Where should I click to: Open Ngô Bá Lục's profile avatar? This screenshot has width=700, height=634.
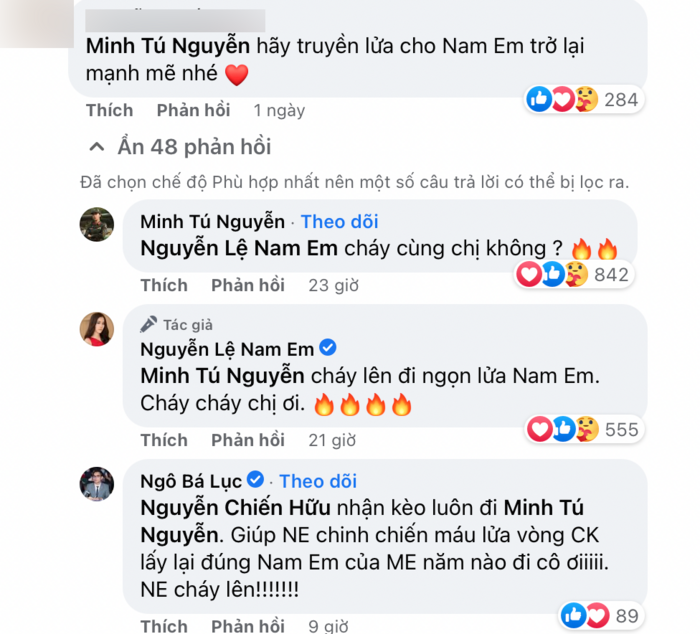coord(96,484)
